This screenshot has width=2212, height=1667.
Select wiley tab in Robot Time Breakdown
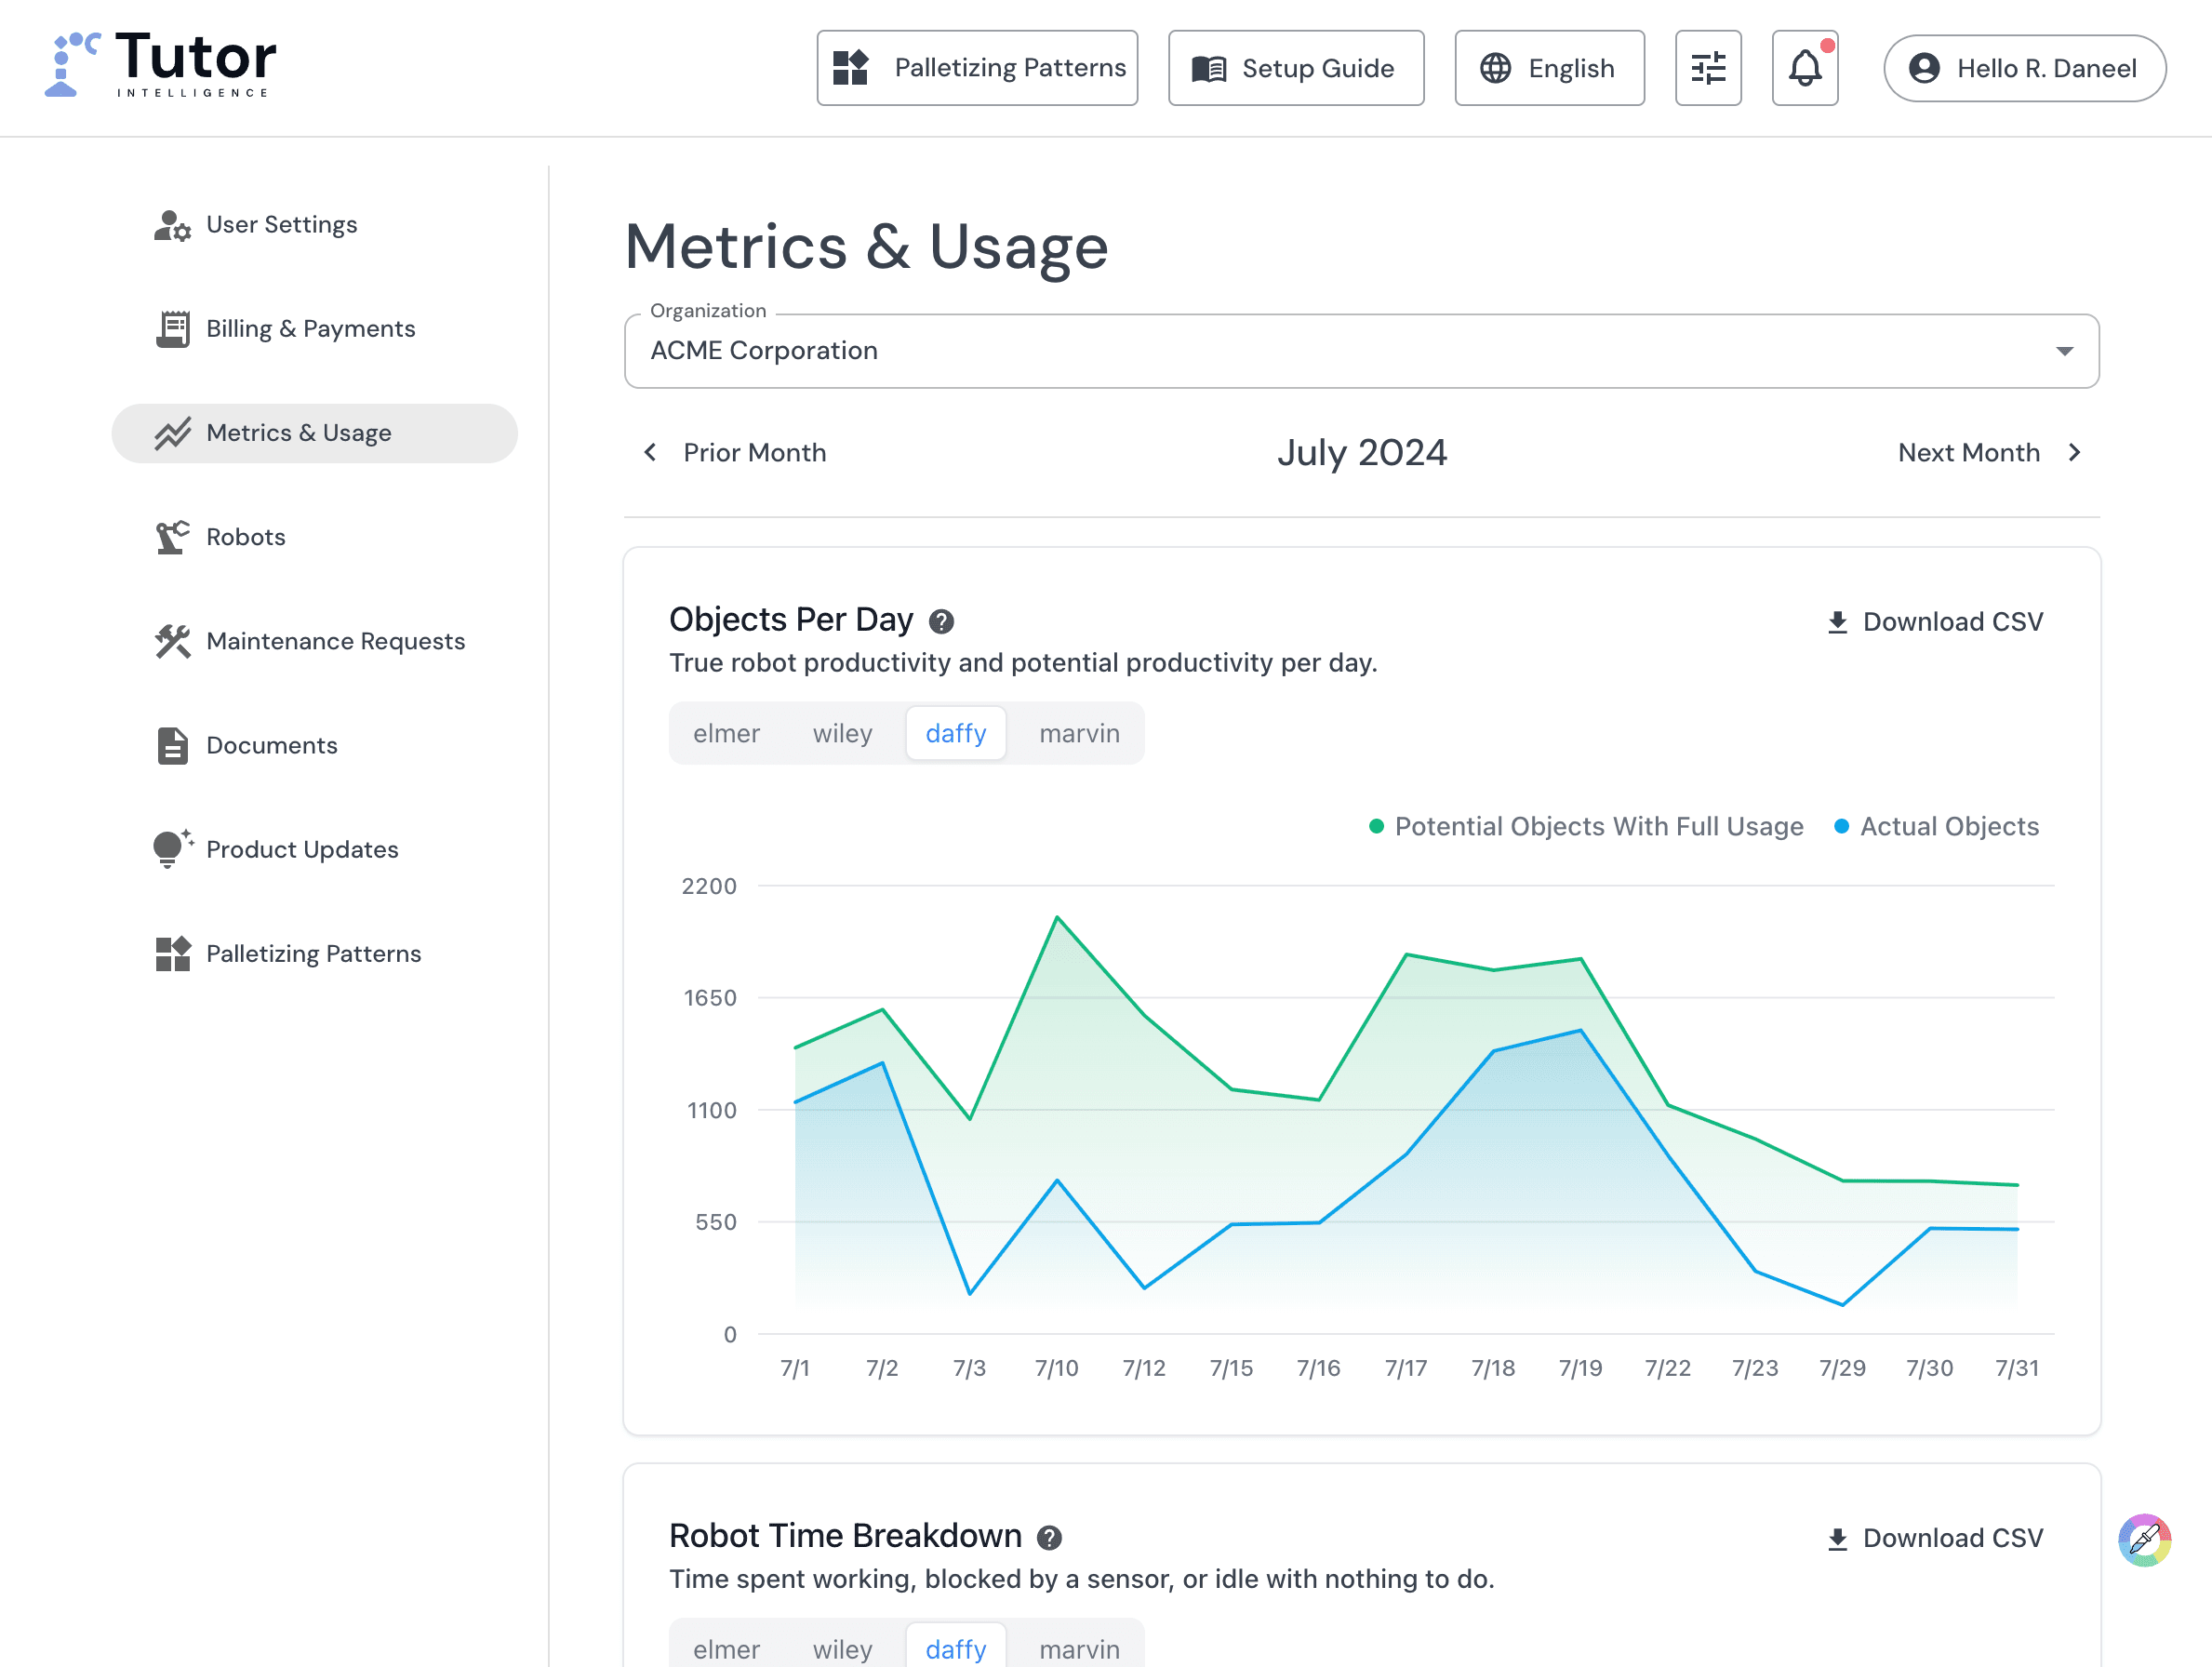point(842,1648)
